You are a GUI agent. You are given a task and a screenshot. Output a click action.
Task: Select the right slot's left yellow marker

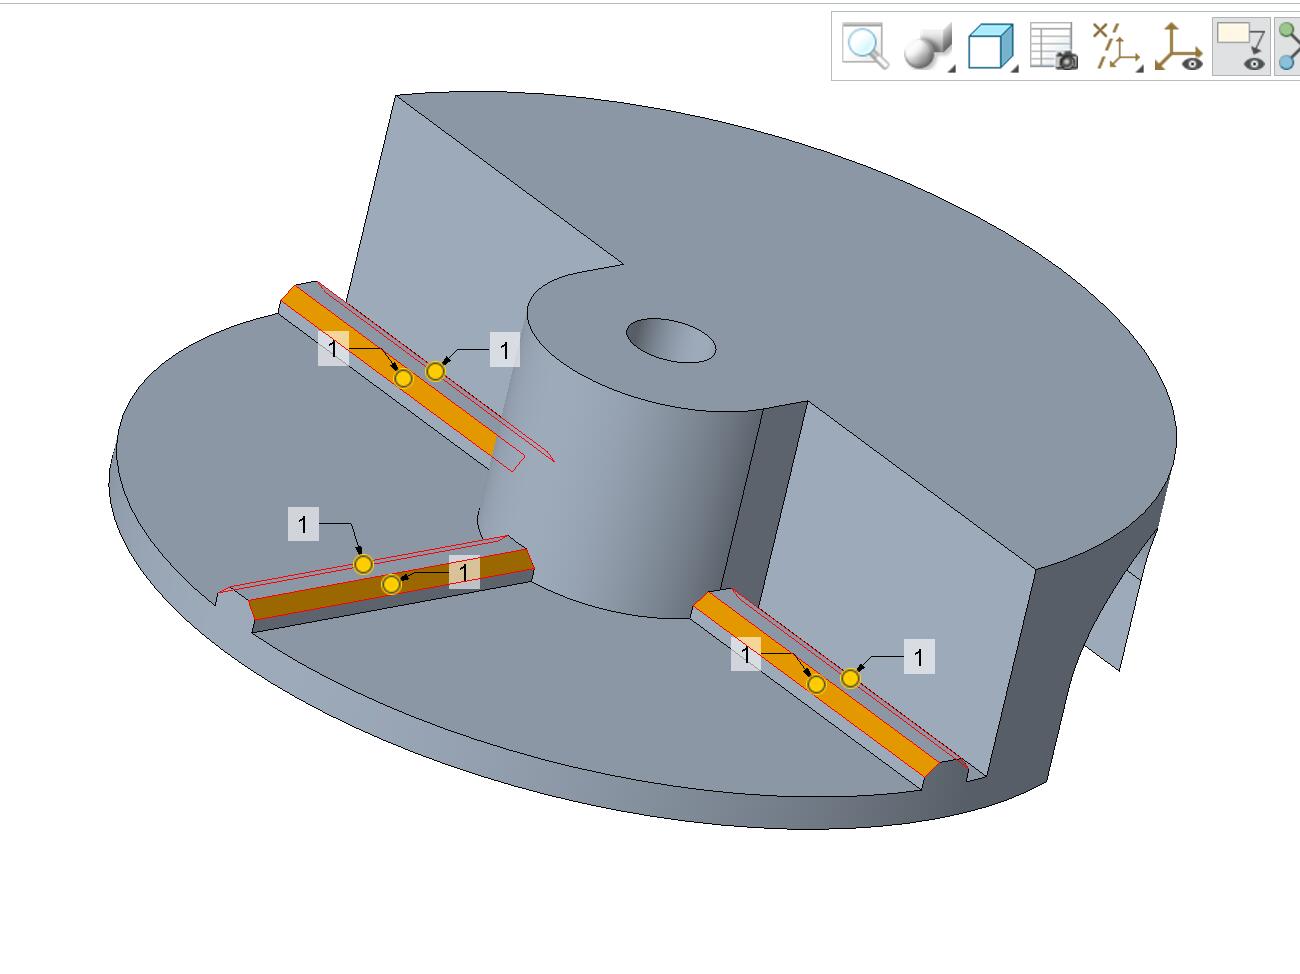tap(816, 684)
